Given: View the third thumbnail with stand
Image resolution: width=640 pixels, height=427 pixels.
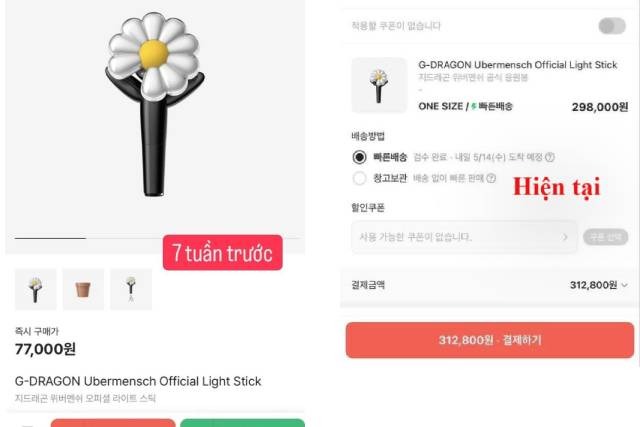Looking at the screenshot, I should pos(131,289).
